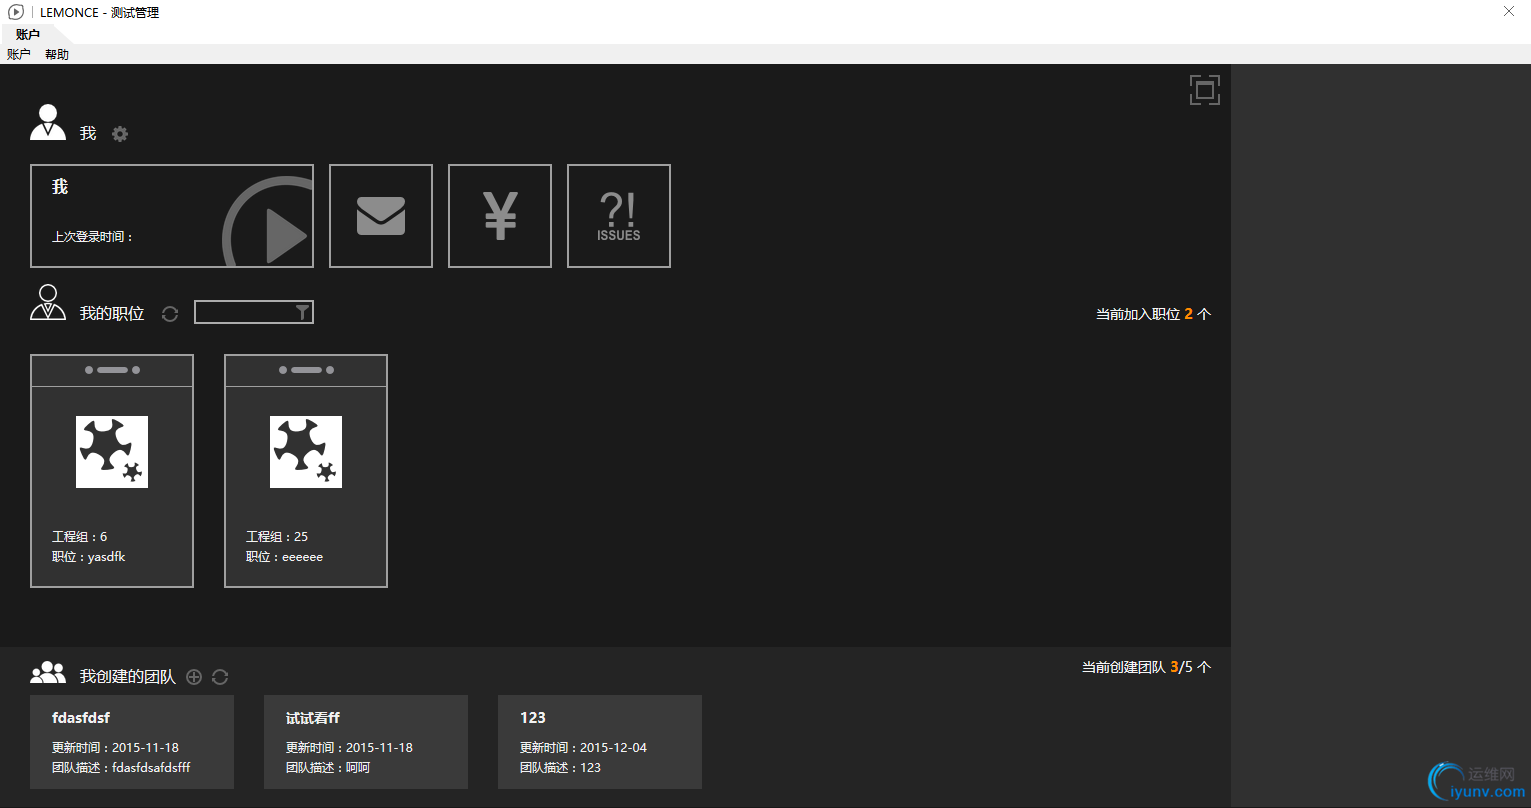Click 上次登录时间 label
The image size is (1531, 808).
92,237
